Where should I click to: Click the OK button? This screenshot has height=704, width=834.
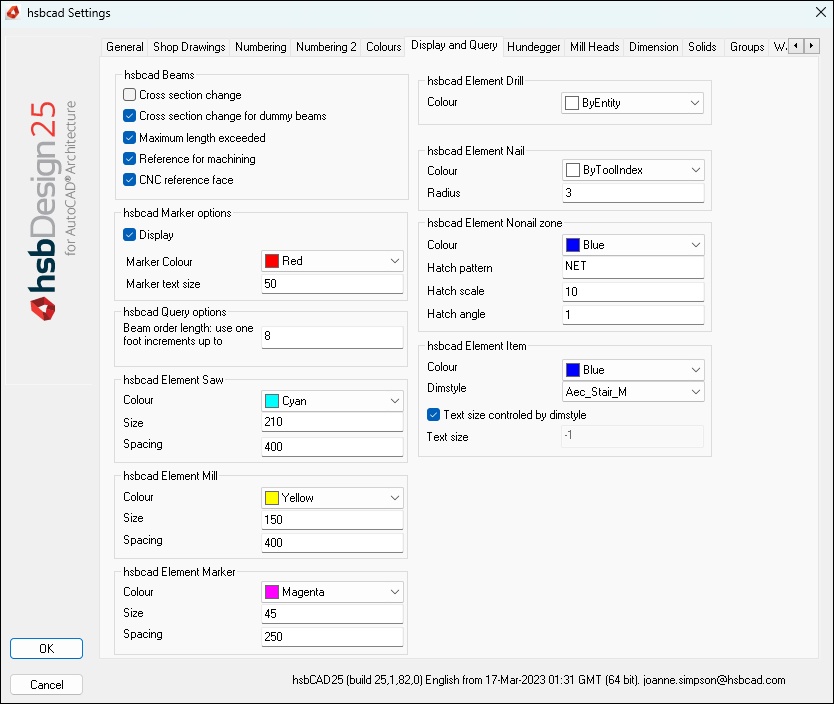point(46,649)
